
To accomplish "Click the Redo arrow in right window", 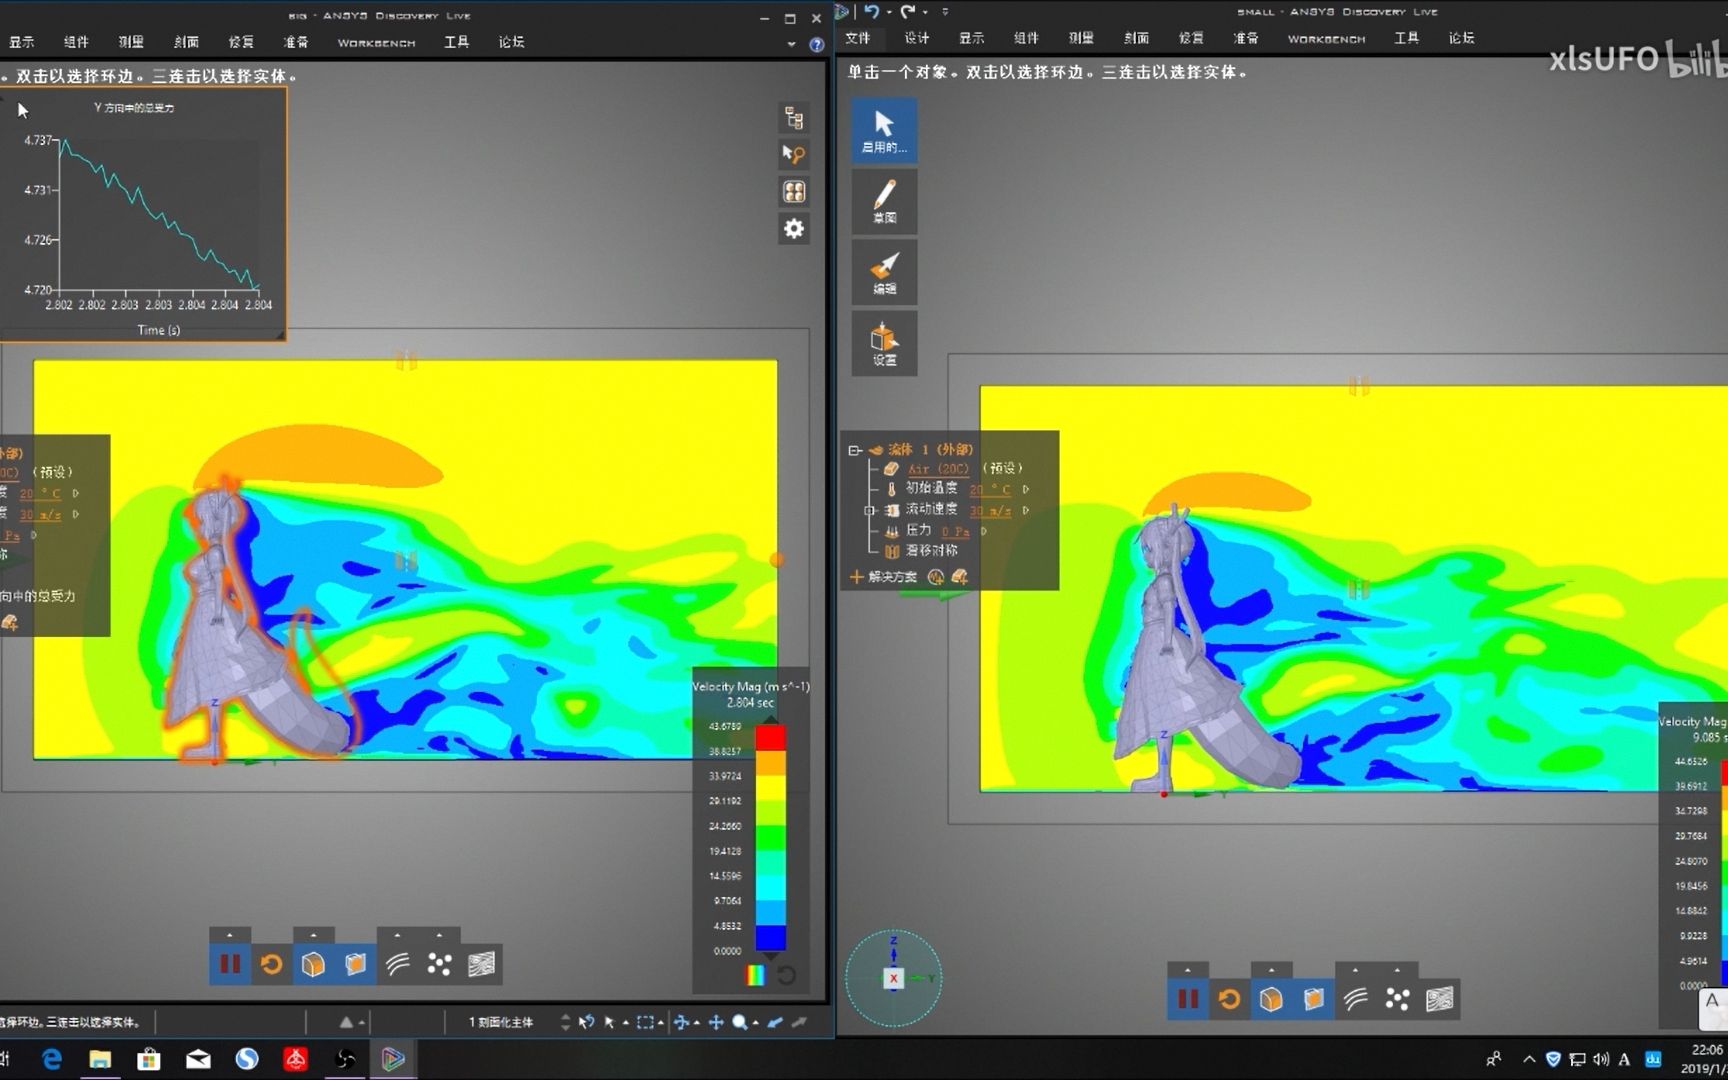I will 908,11.
